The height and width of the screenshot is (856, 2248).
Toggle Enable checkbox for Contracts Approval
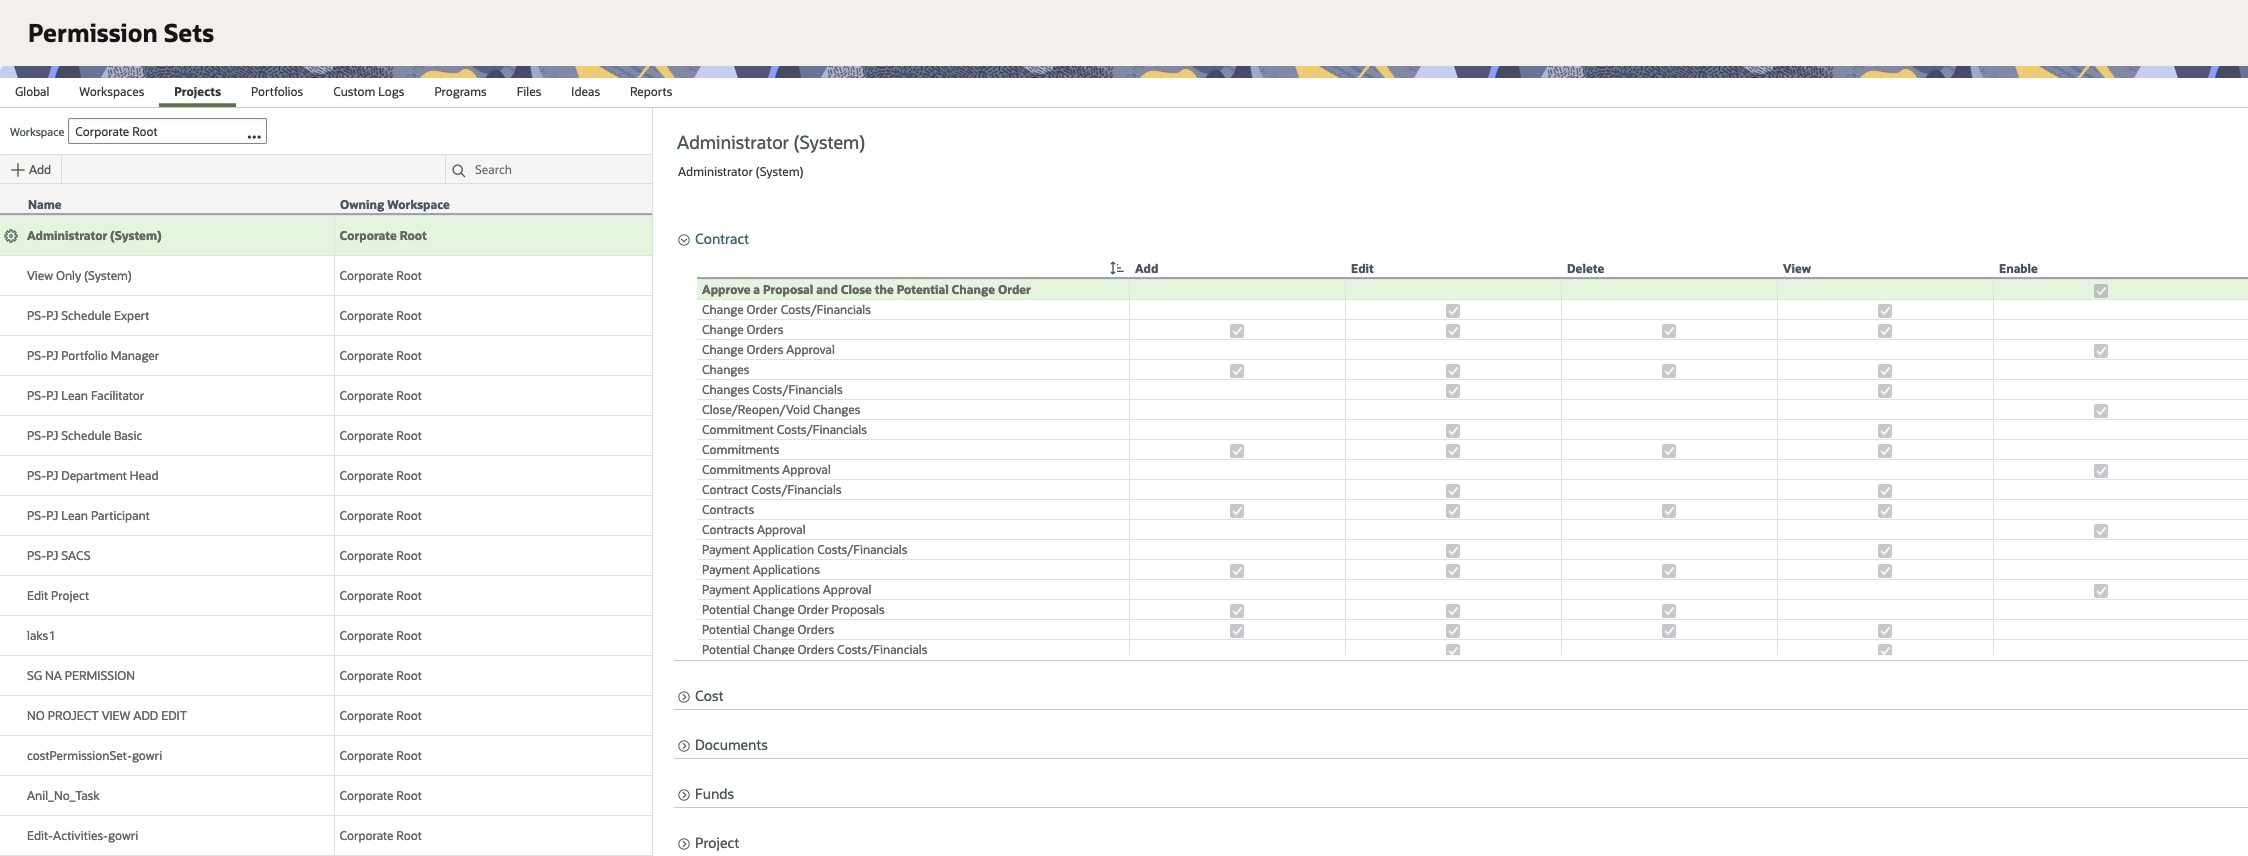click(x=2101, y=531)
